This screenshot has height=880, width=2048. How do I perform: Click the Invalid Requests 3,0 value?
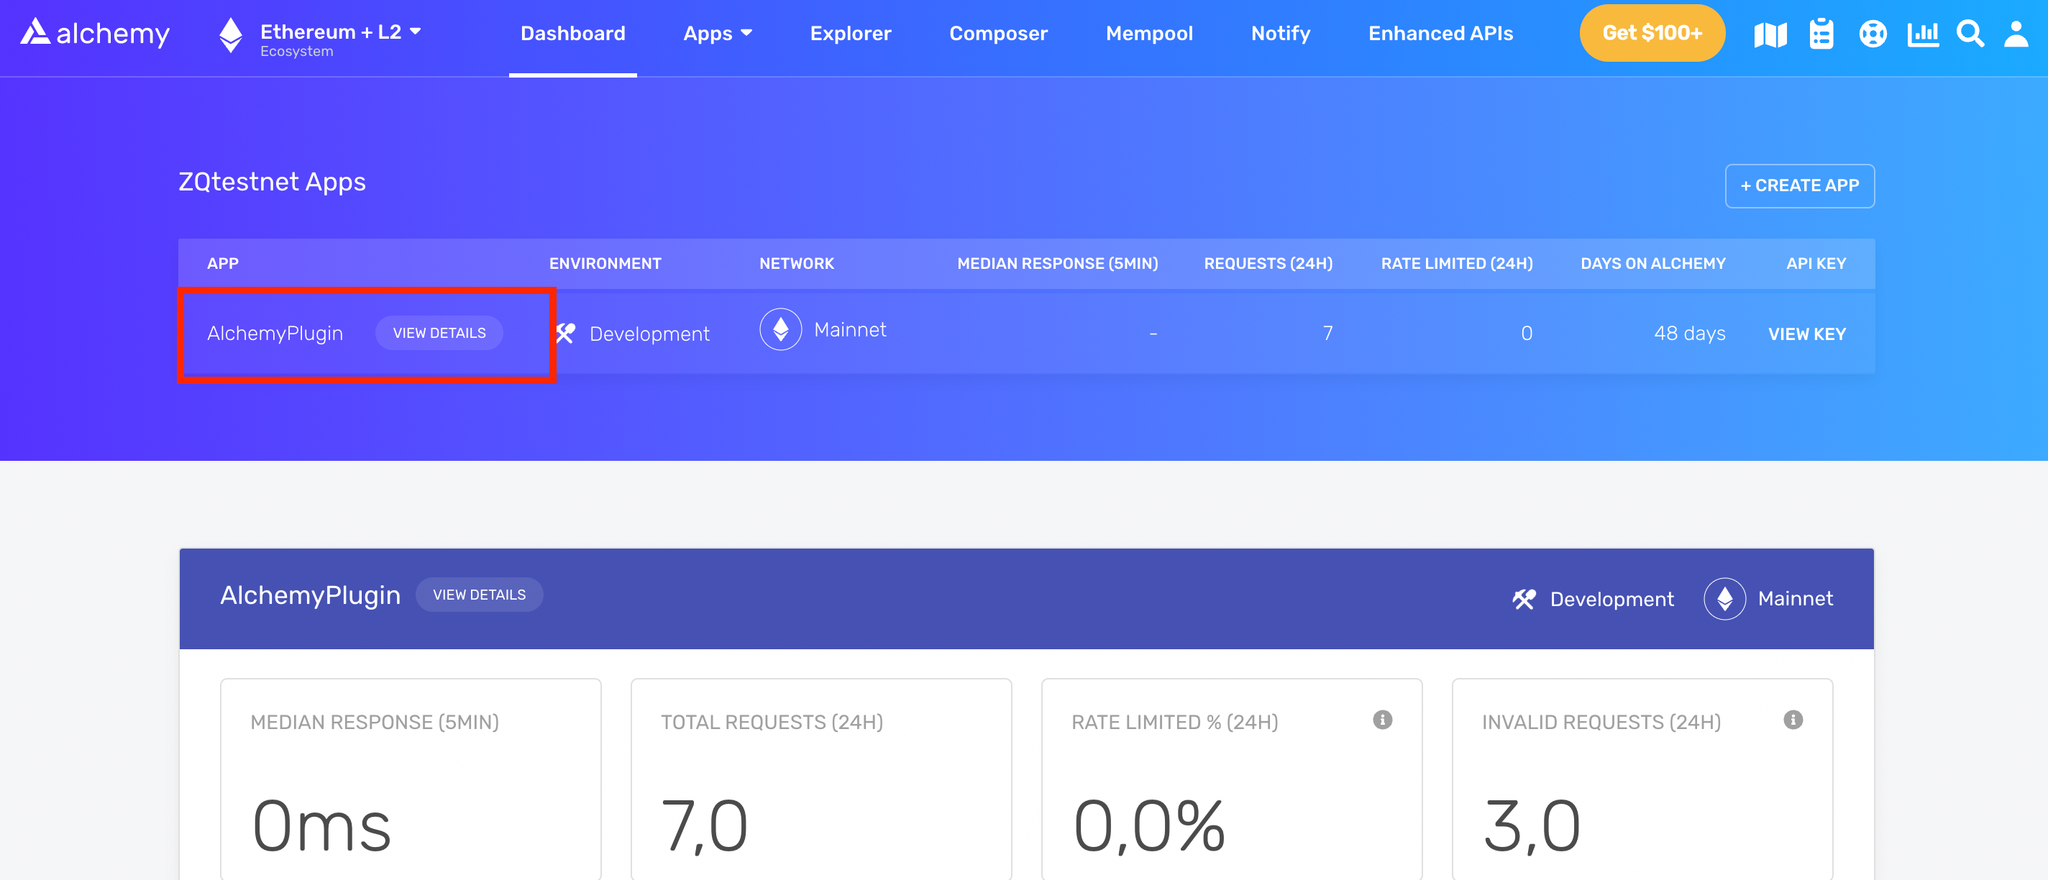(x=1531, y=827)
